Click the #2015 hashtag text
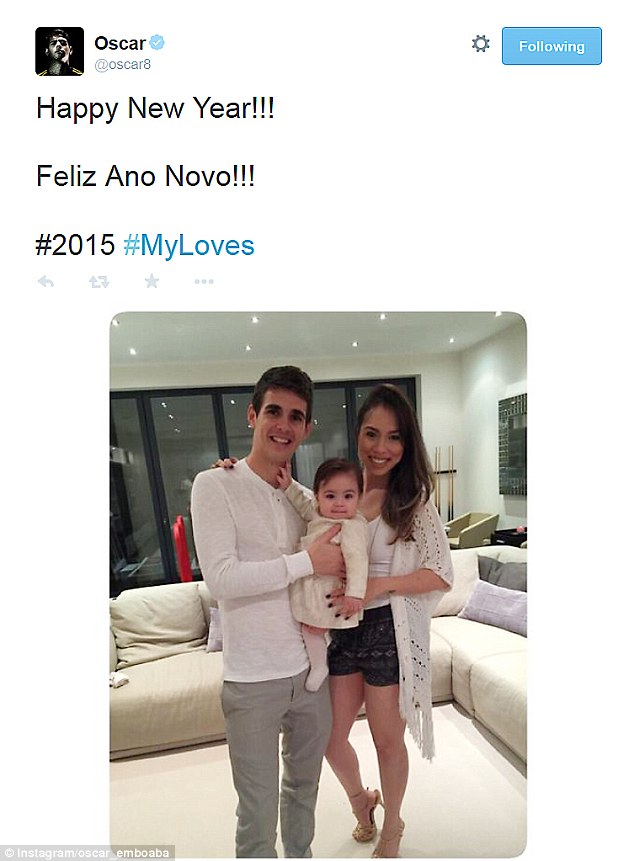Screen dimensions: 634x861 (75, 245)
